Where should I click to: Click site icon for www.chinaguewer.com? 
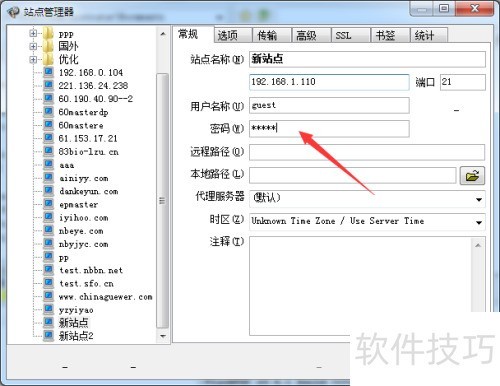[48, 296]
